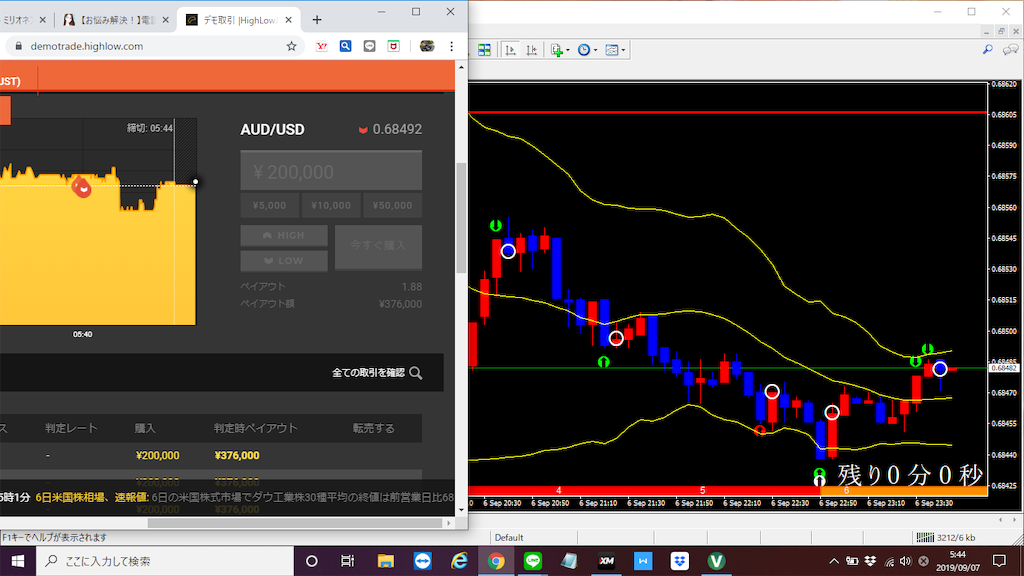
Task: Open the chat bubbles icon in MT4
Action: click(1010, 50)
